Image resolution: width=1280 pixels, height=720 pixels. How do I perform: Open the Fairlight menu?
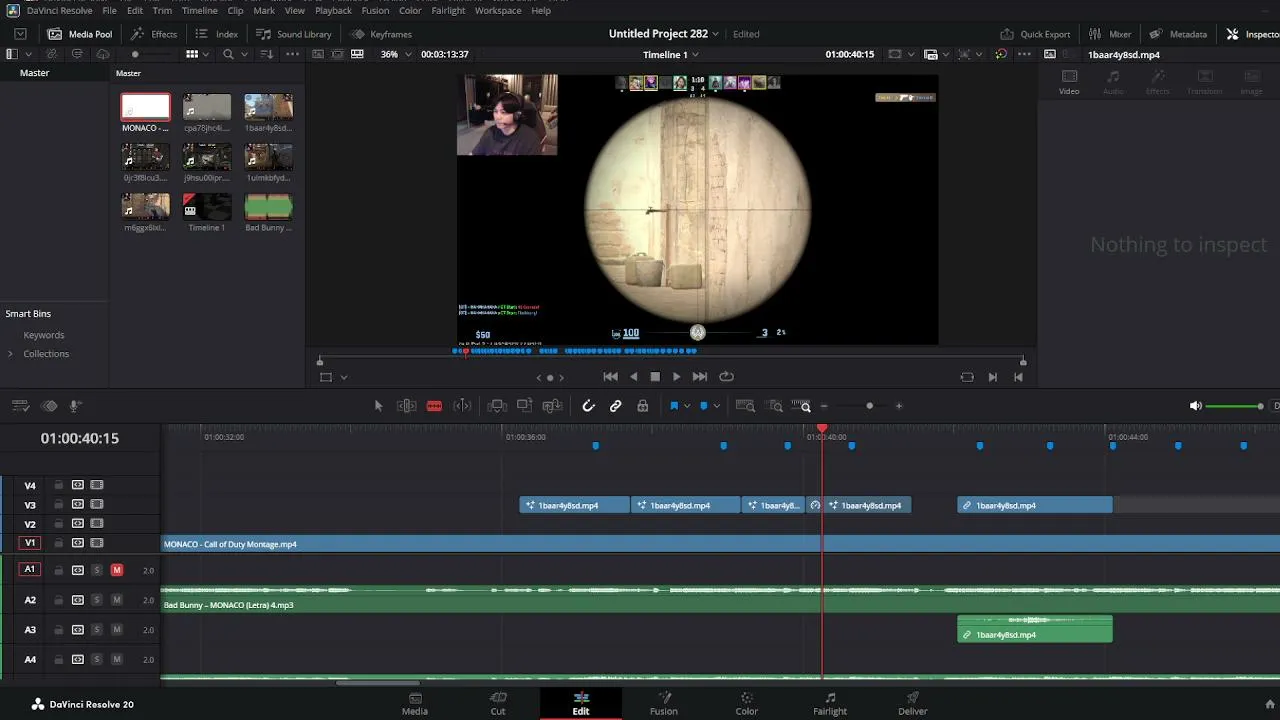[448, 11]
